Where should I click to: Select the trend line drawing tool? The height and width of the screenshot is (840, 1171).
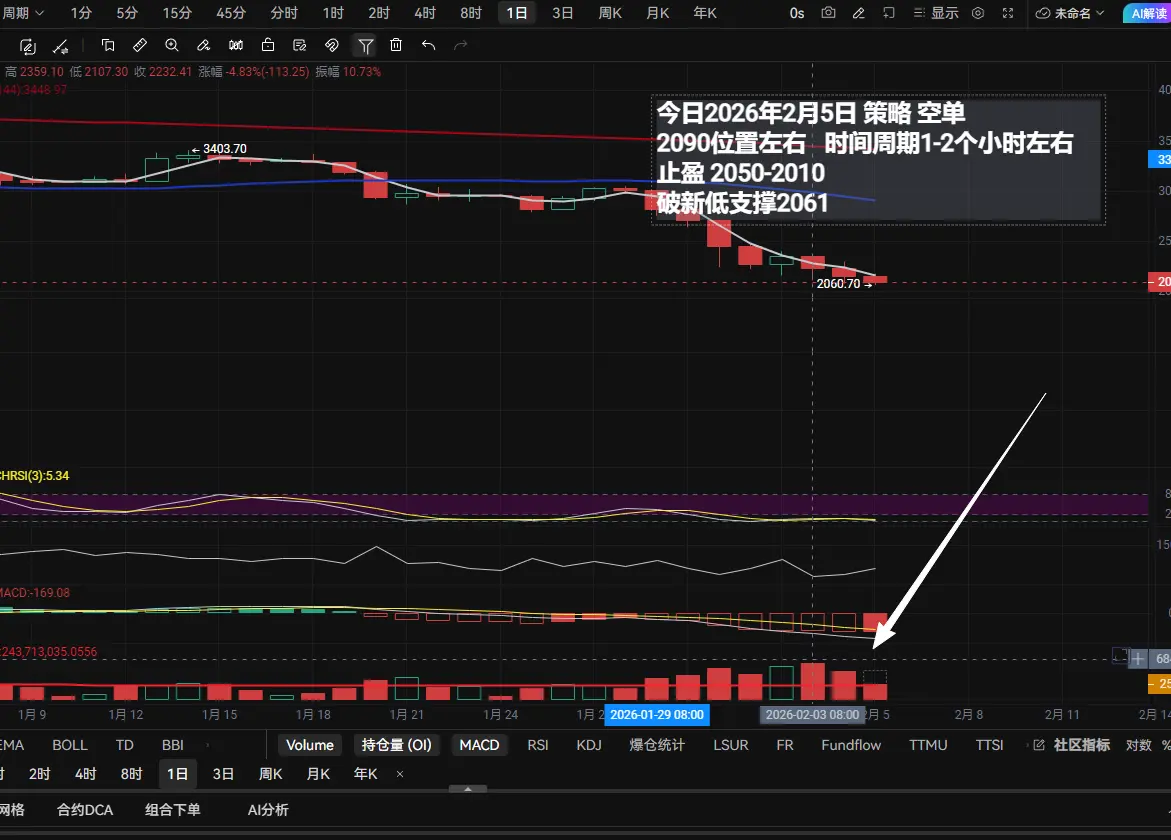[x=60, y=46]
